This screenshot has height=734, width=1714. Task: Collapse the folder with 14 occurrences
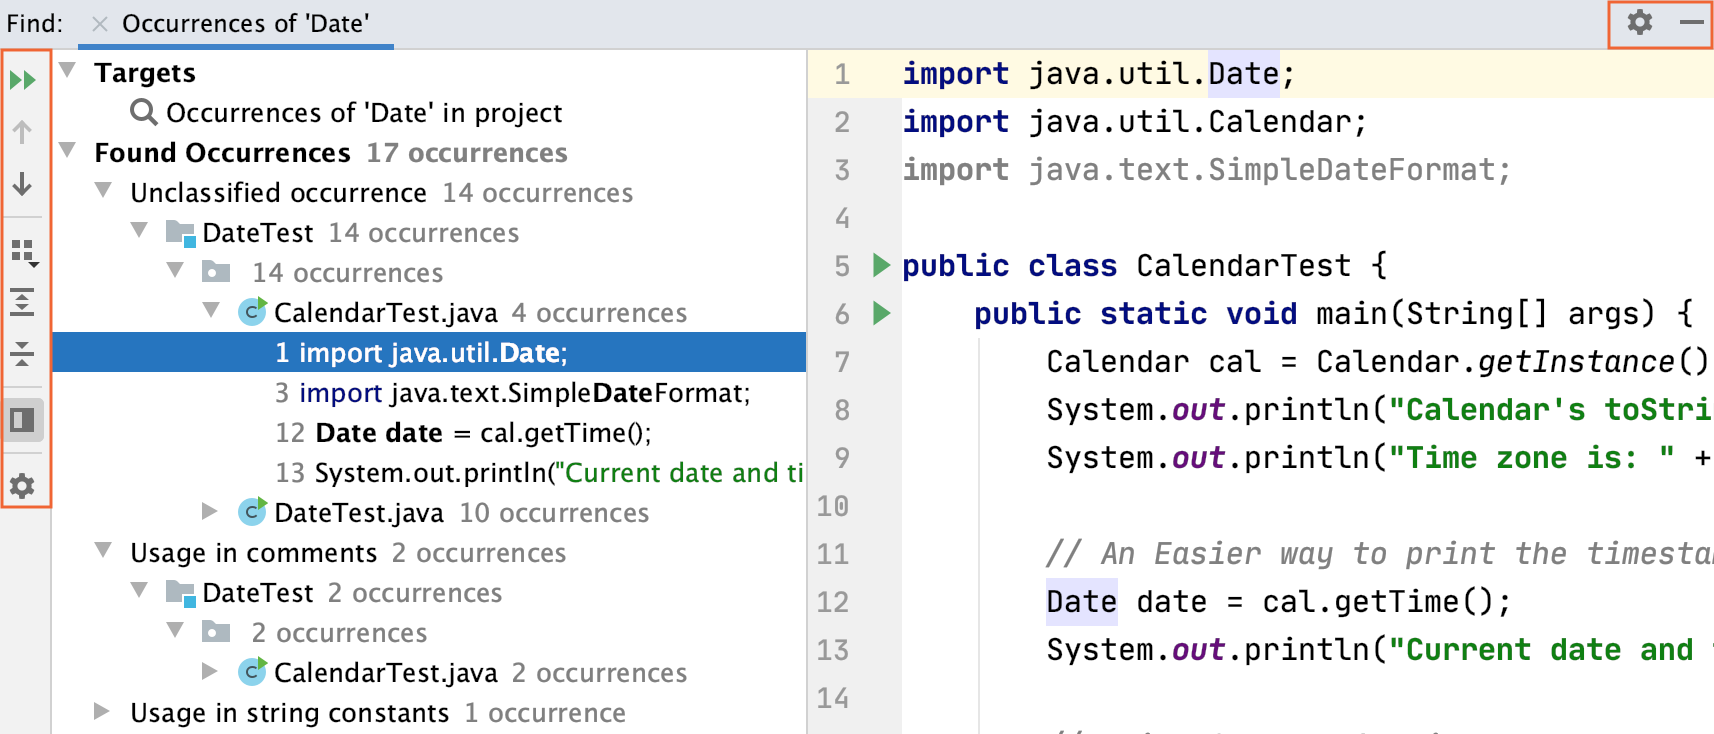tap(176, 271)
